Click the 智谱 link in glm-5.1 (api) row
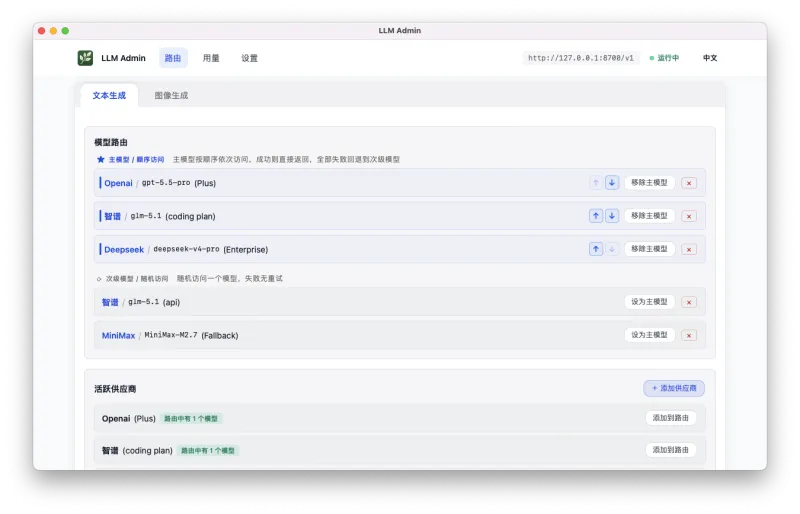Image resolution: width=800 pixels, height=514 pixels. pos(110,302)
